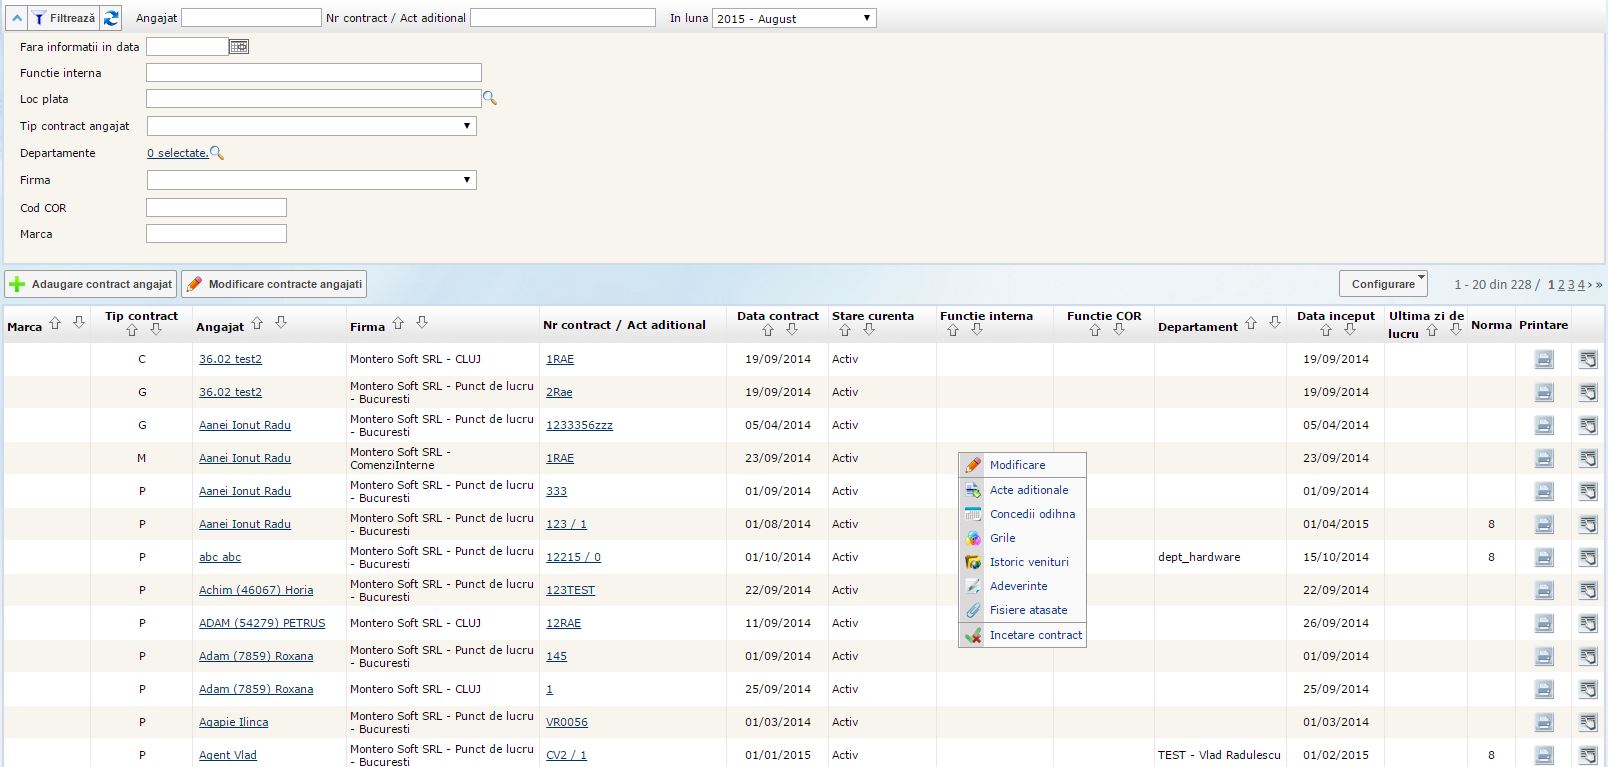Screen dimensions: 1608x767
Task: Select Acte aditionale from the context menu
Action: coord(1028,490)
